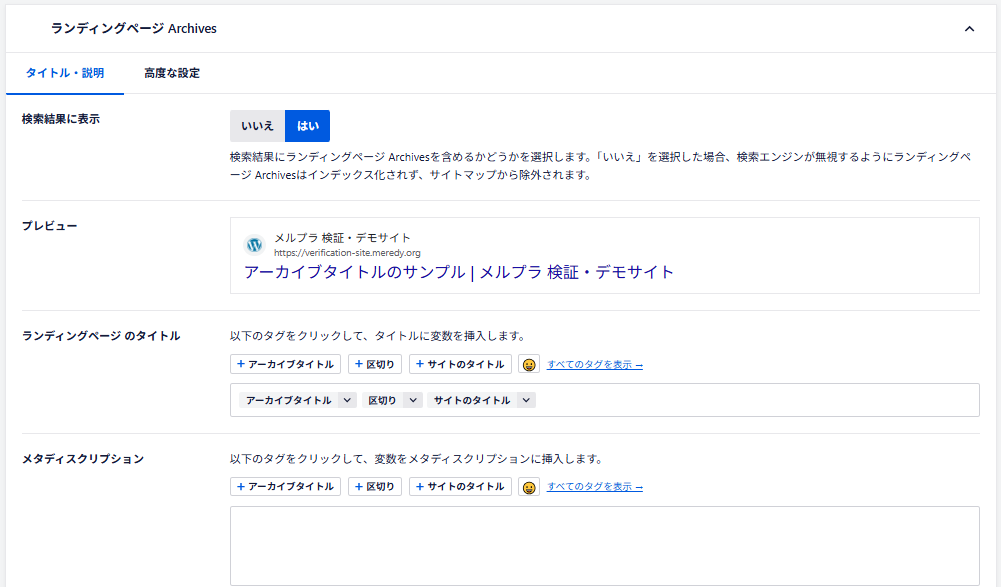Image resolution: width=1001 pixels, height=587 pixels.
Task: Click the emoji picker icon in the title section
Action: coord(529,365)
